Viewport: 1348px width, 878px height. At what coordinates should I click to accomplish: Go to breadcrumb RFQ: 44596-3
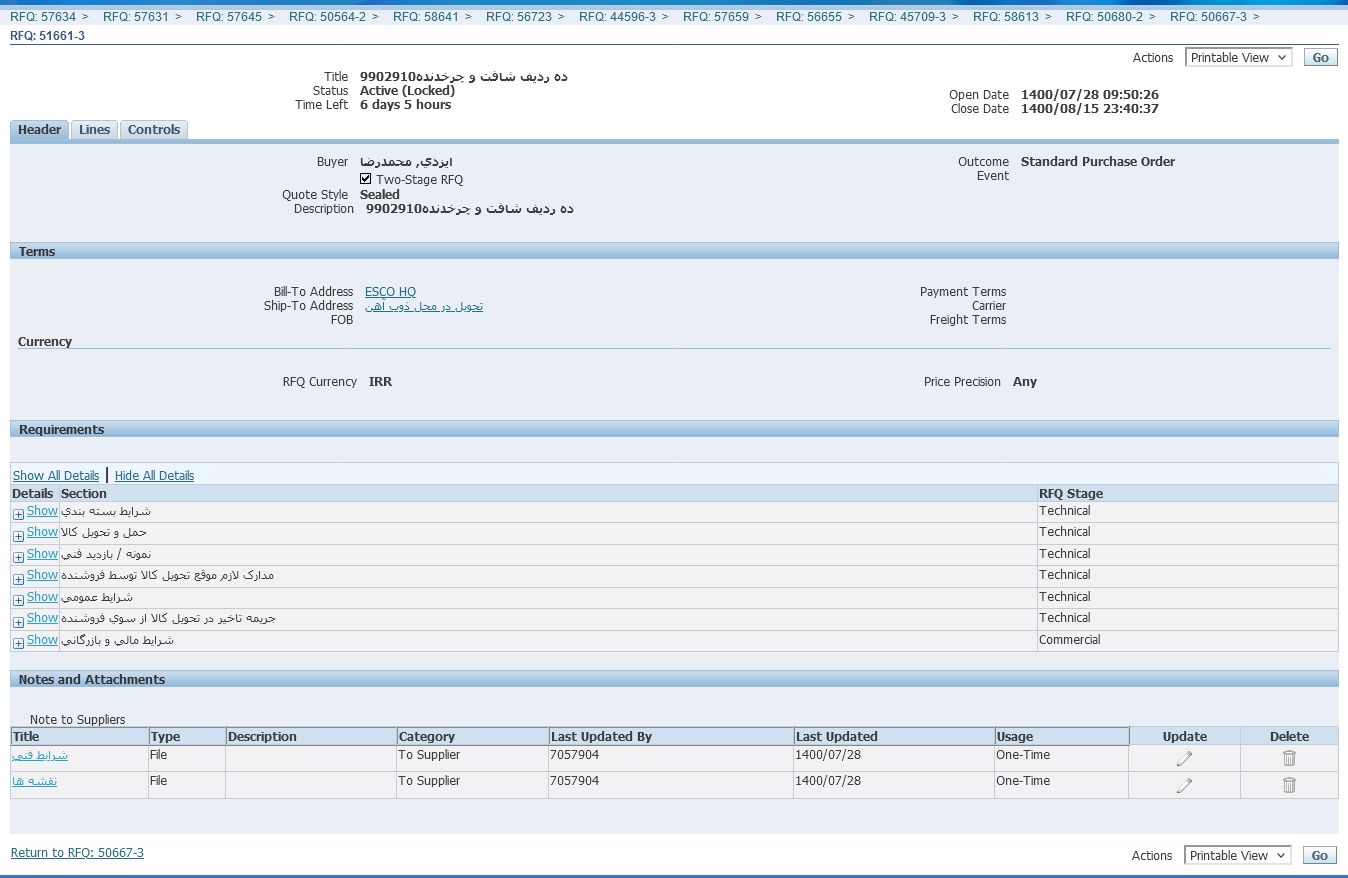pyautogui.click(x=617, y=17)
